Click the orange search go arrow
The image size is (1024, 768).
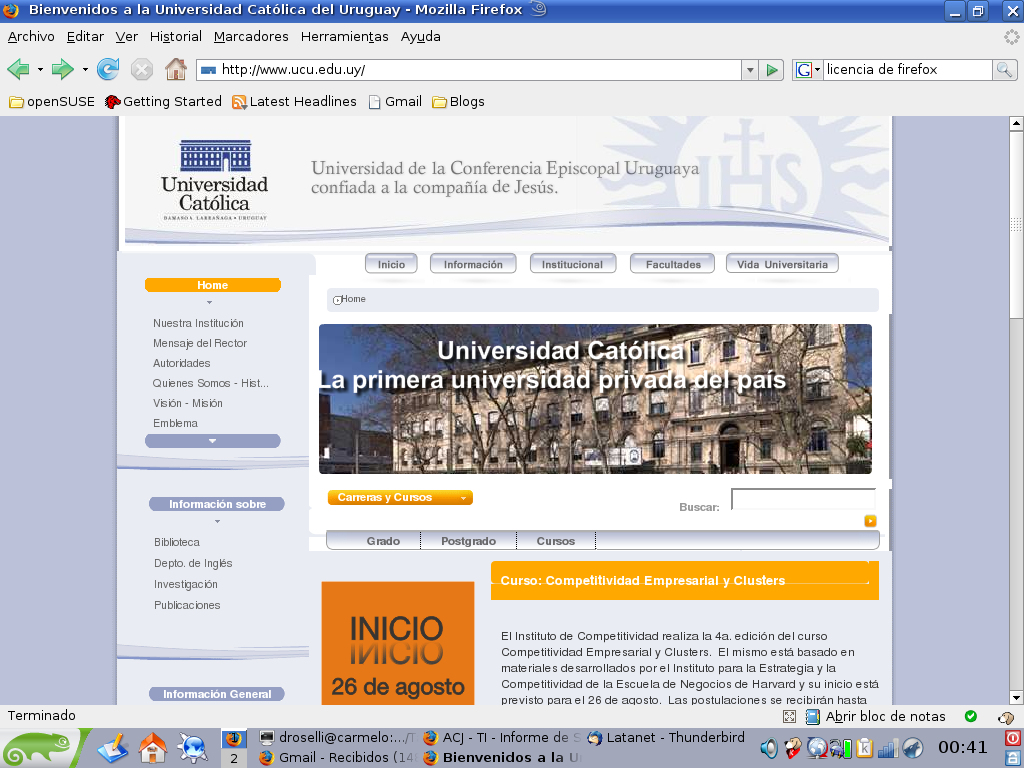tap(871, 520)
